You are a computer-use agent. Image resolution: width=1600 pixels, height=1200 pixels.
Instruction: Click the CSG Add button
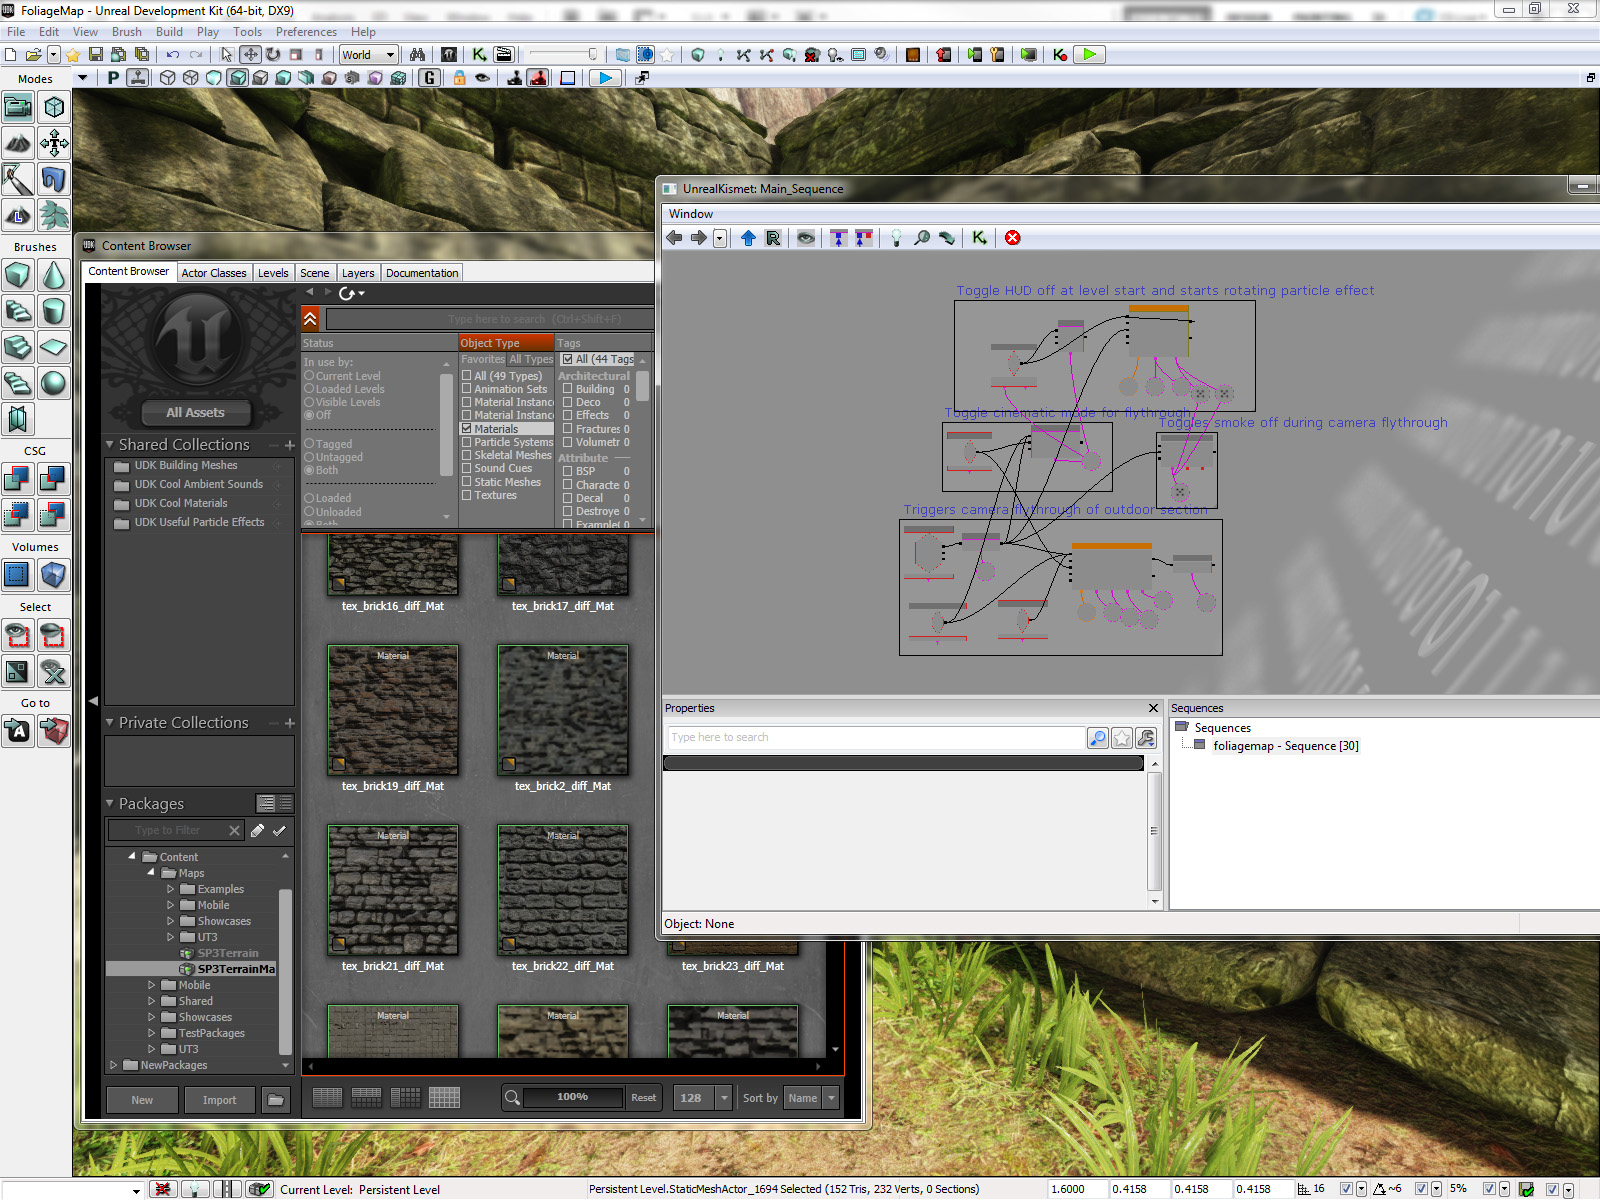[18, 479]
